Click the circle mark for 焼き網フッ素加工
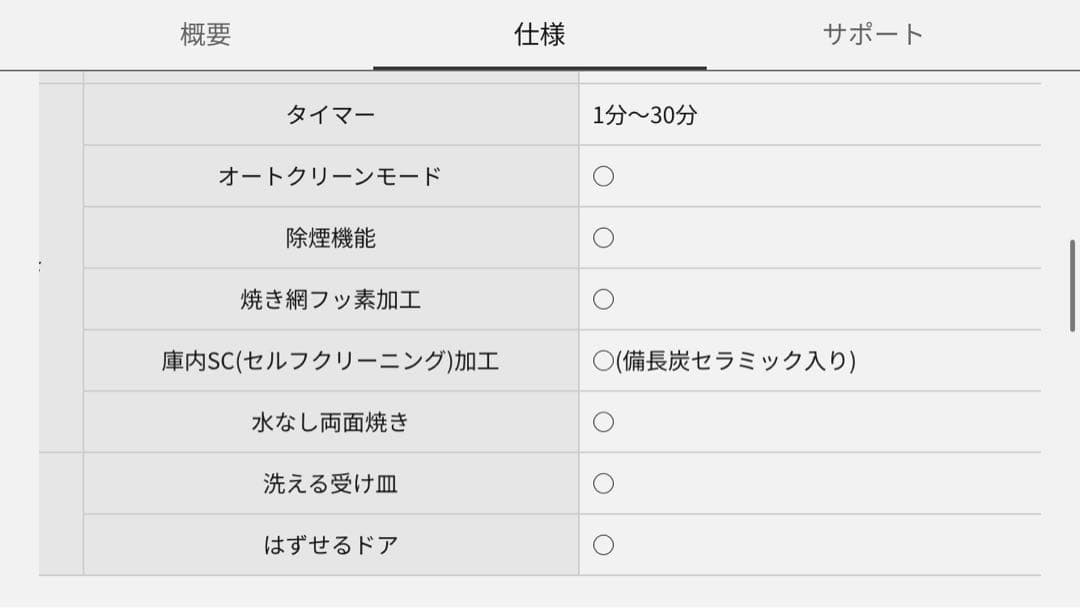Image resolution: width=1080 pixels, height=608 pixels. (x=602, y=298)
